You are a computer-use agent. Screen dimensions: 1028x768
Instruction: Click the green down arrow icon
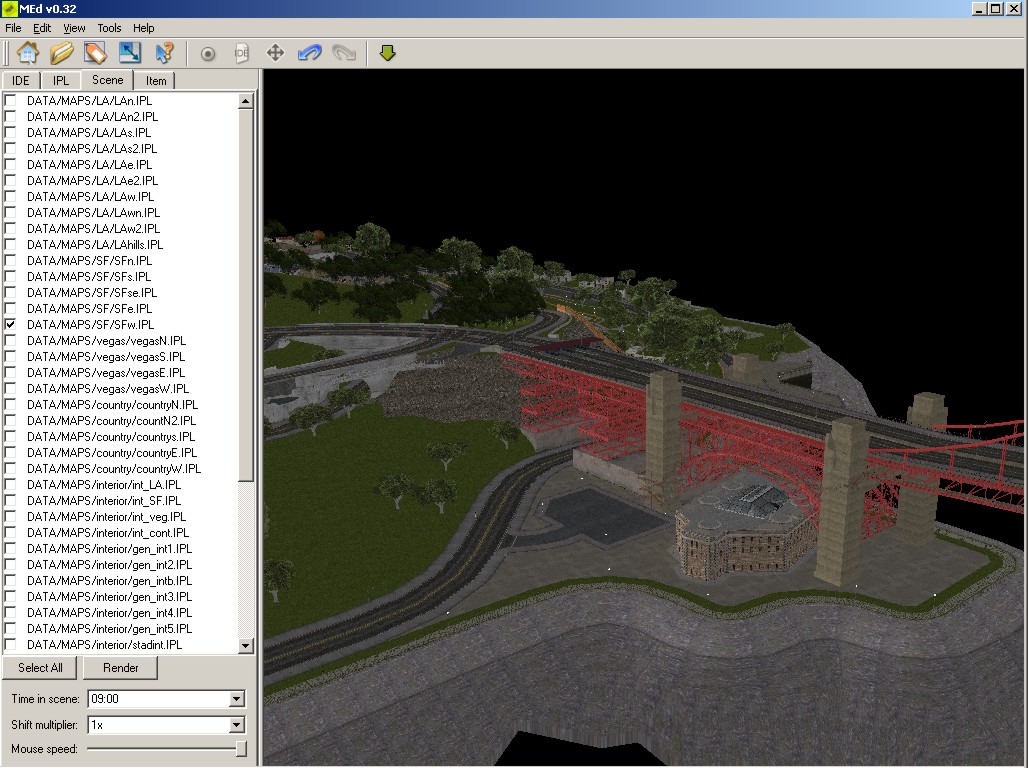(387, 53)
